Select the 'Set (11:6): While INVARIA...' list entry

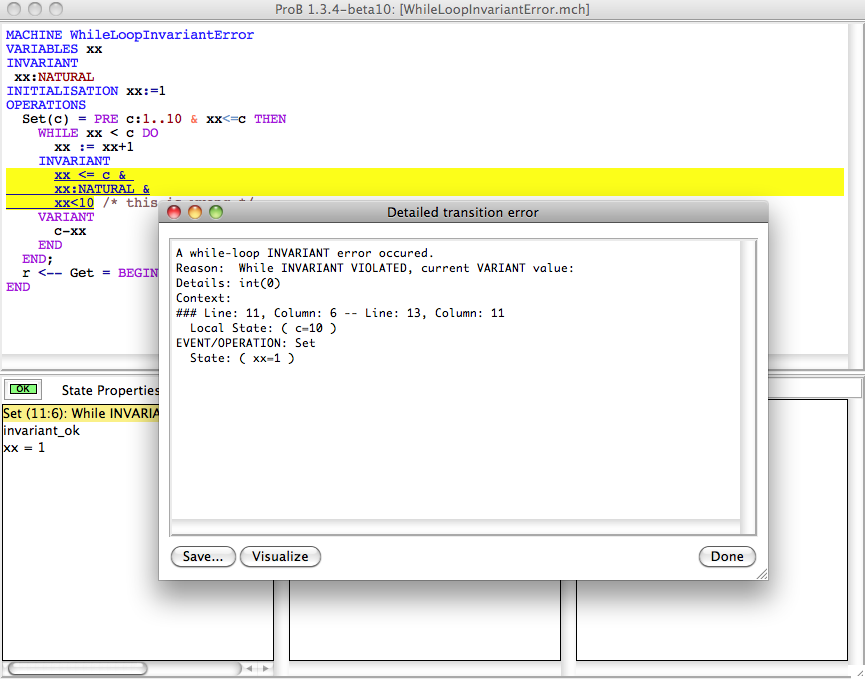80,413
